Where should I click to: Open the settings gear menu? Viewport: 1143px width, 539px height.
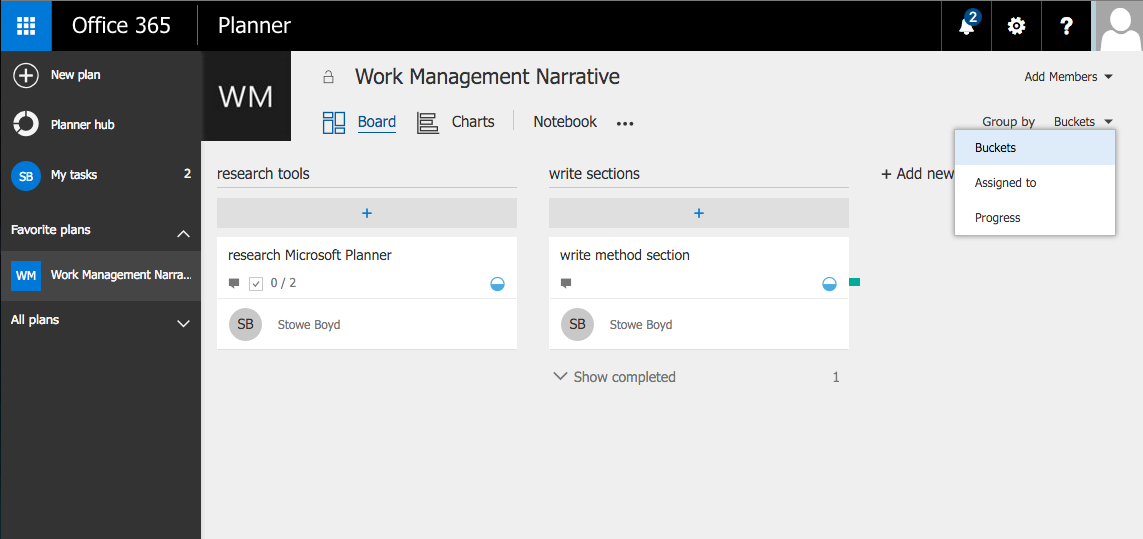coord(1016,26)
